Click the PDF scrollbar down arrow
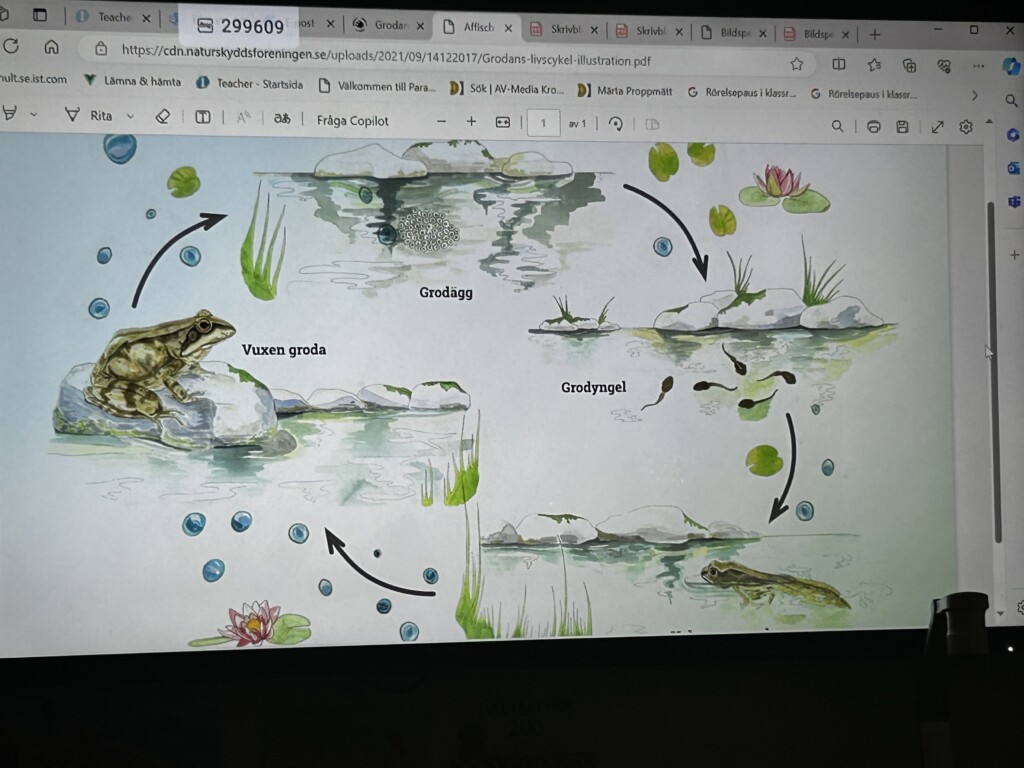This screenshot has height=768, width=1024. pos(1000,614)
